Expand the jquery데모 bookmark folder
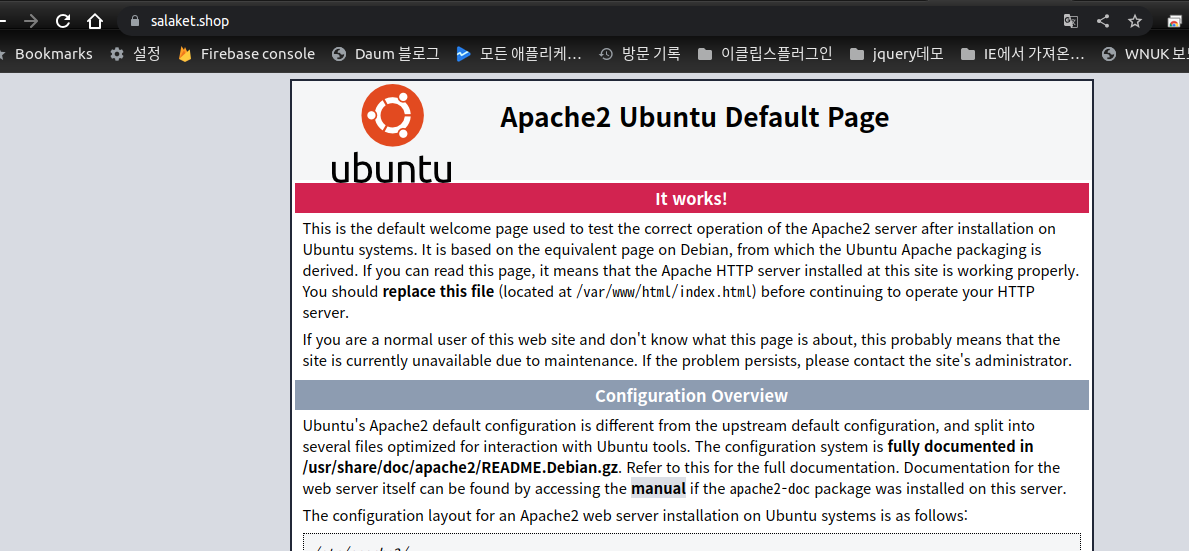 (897, 54)
